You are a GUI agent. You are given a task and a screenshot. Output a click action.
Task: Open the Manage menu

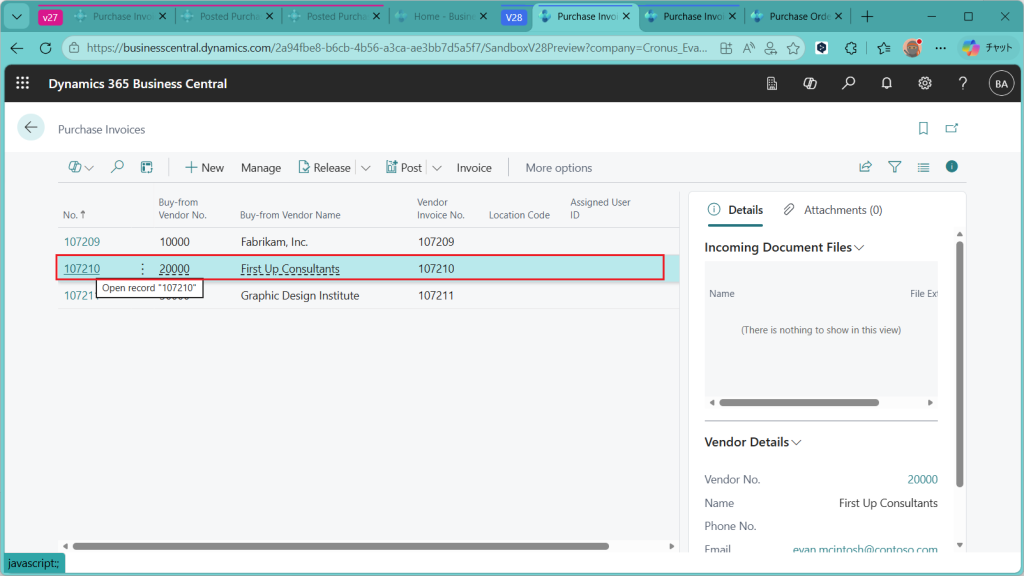[x=261, y=168]
